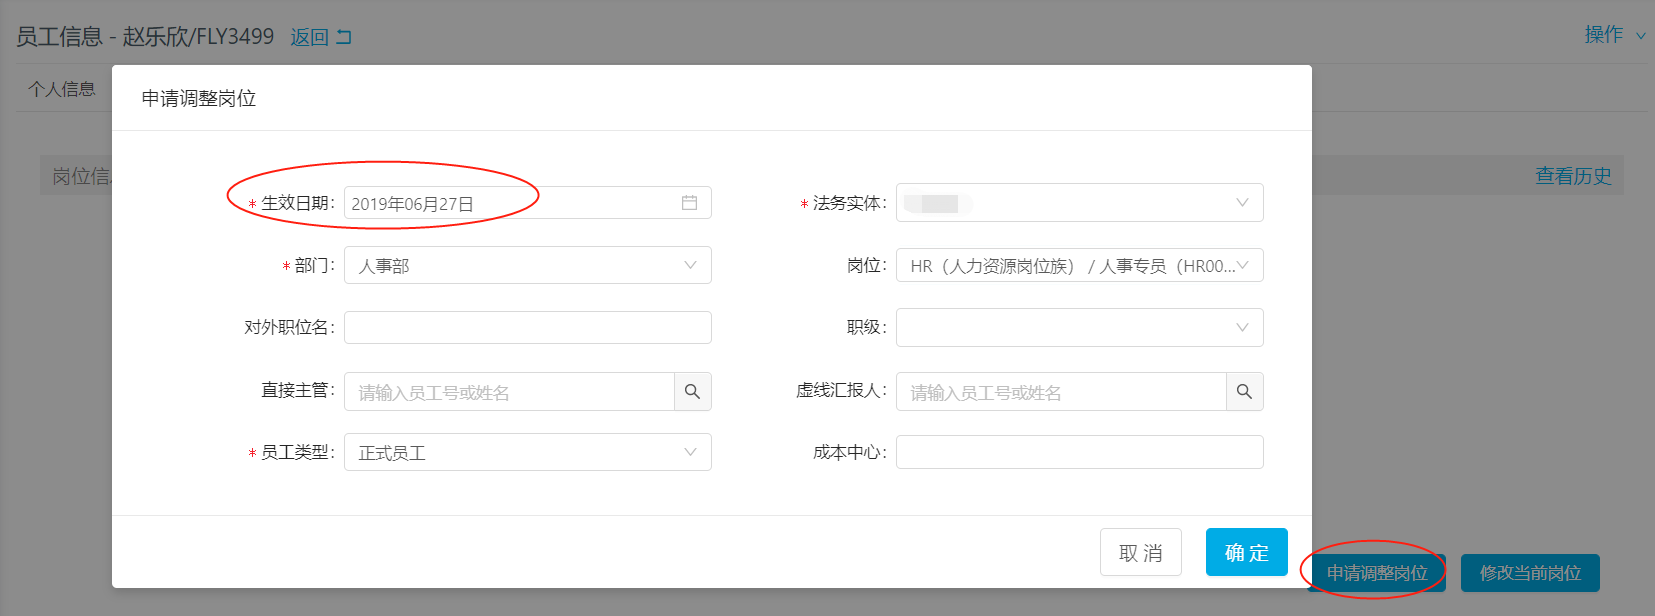Click search icon next to 直接主管 field
Screen dimensions: 1655x616
(x=692, y=392)
